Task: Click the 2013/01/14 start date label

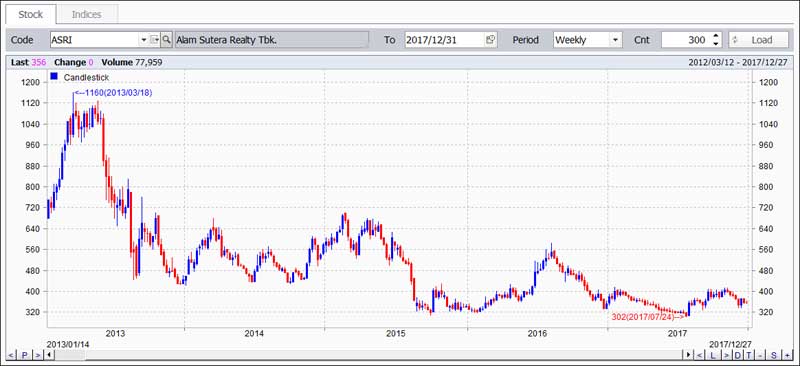Action: tap(68, 345)
